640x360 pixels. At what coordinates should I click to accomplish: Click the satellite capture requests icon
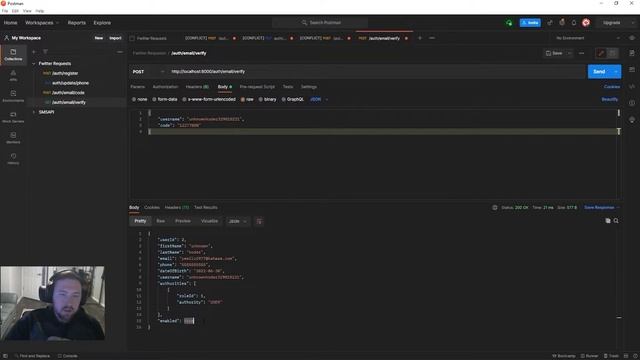point(550,23)
